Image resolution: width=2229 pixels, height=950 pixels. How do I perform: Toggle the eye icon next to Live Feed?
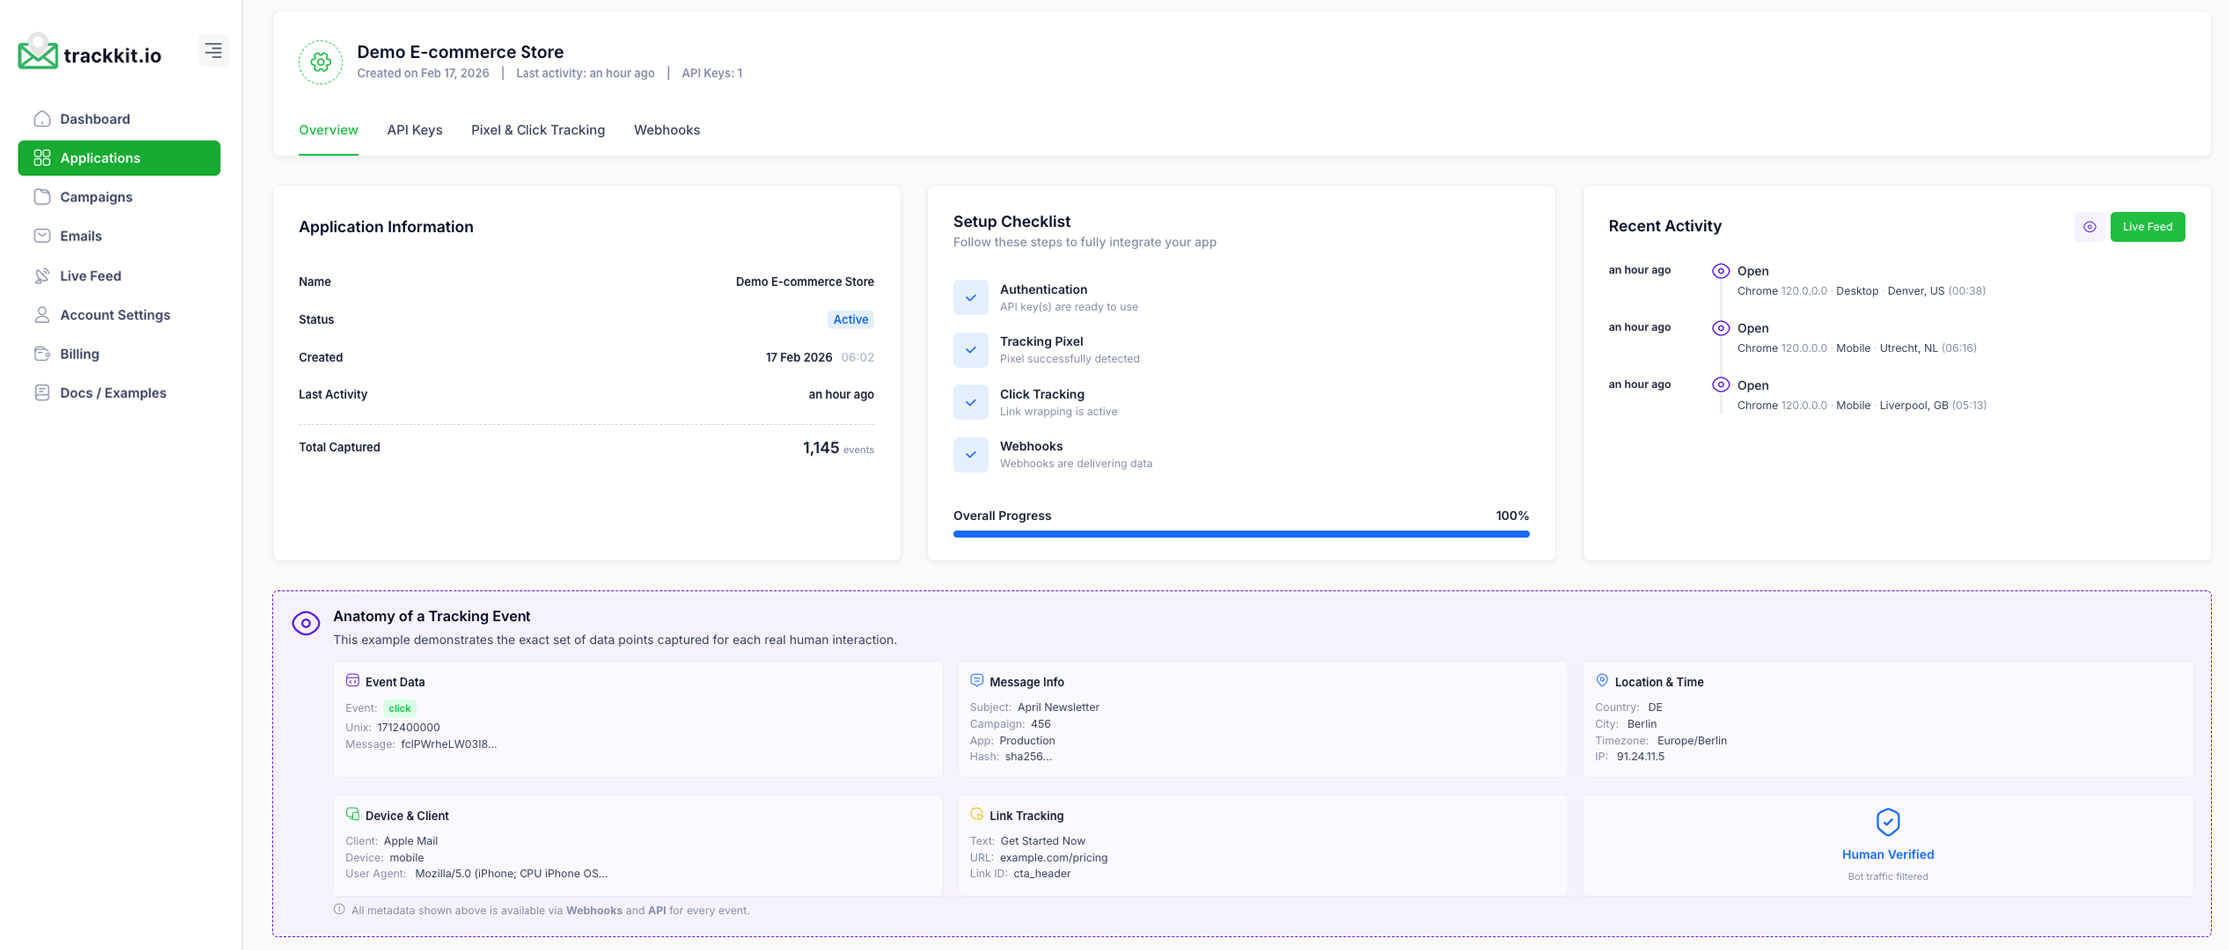pyautogui.click(x=2089, y=226)
